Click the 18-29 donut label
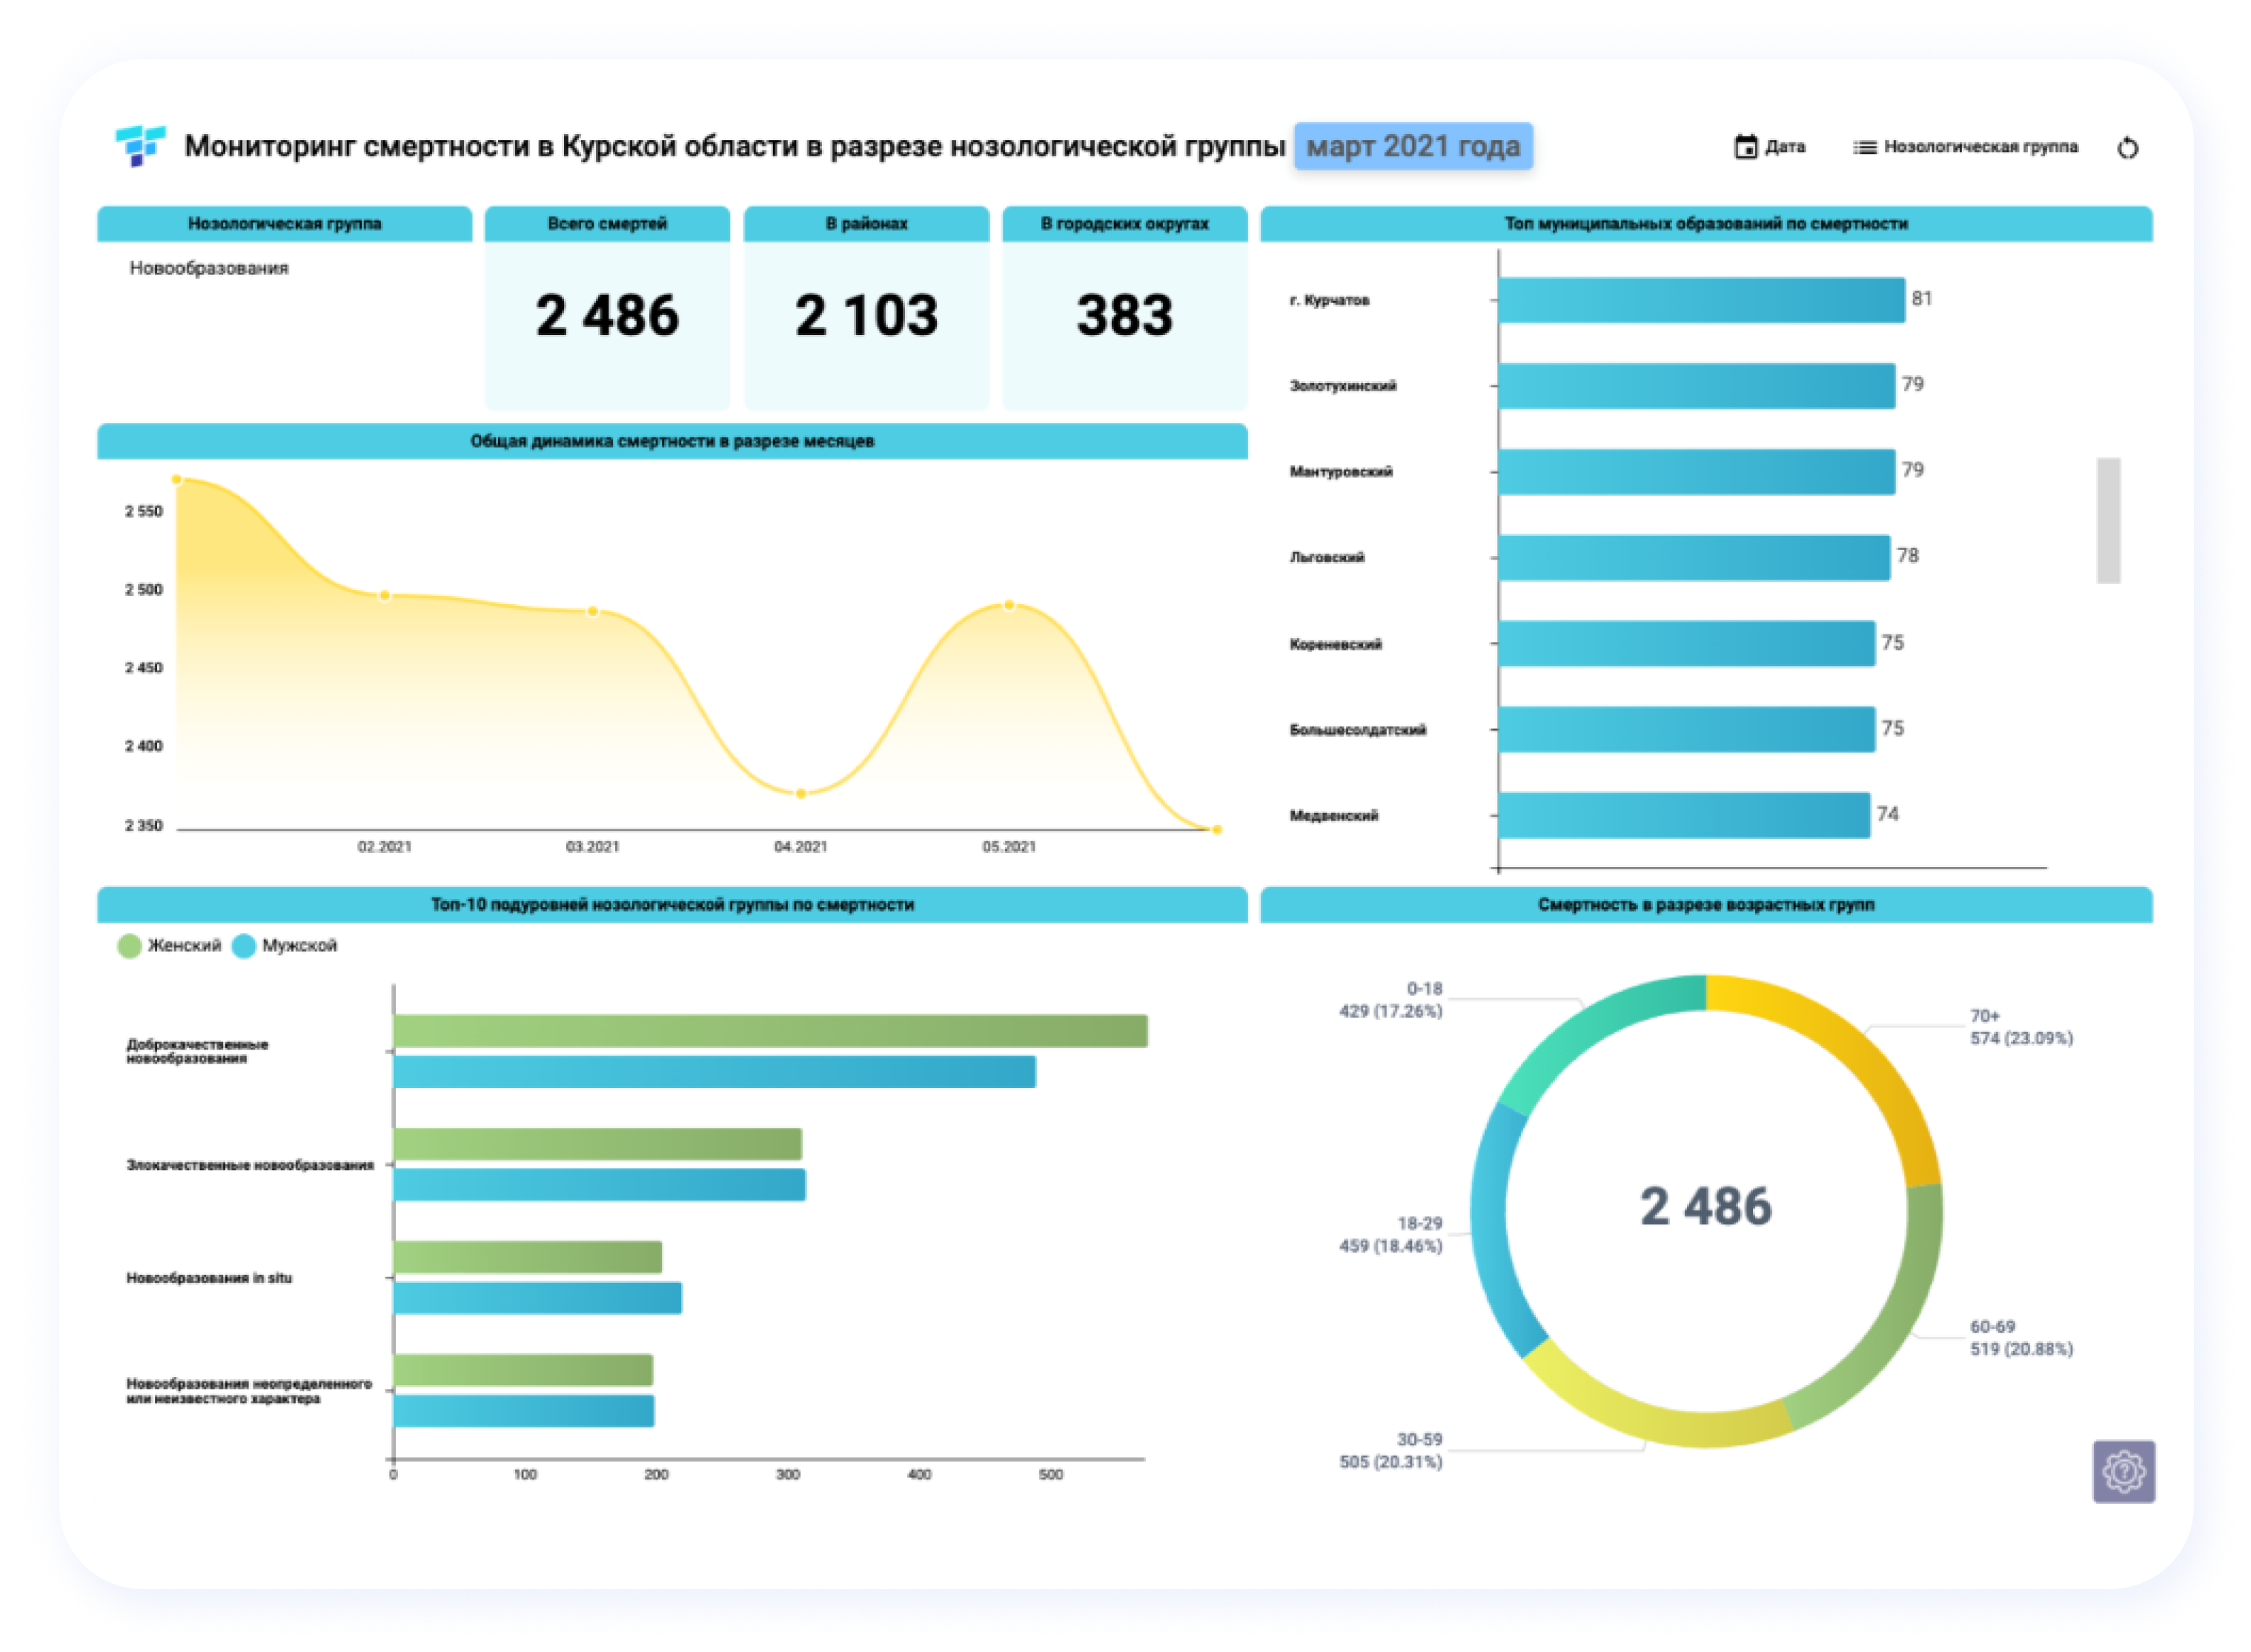Viewport: 2251px width, 1652px height. coord(1390,1235)
